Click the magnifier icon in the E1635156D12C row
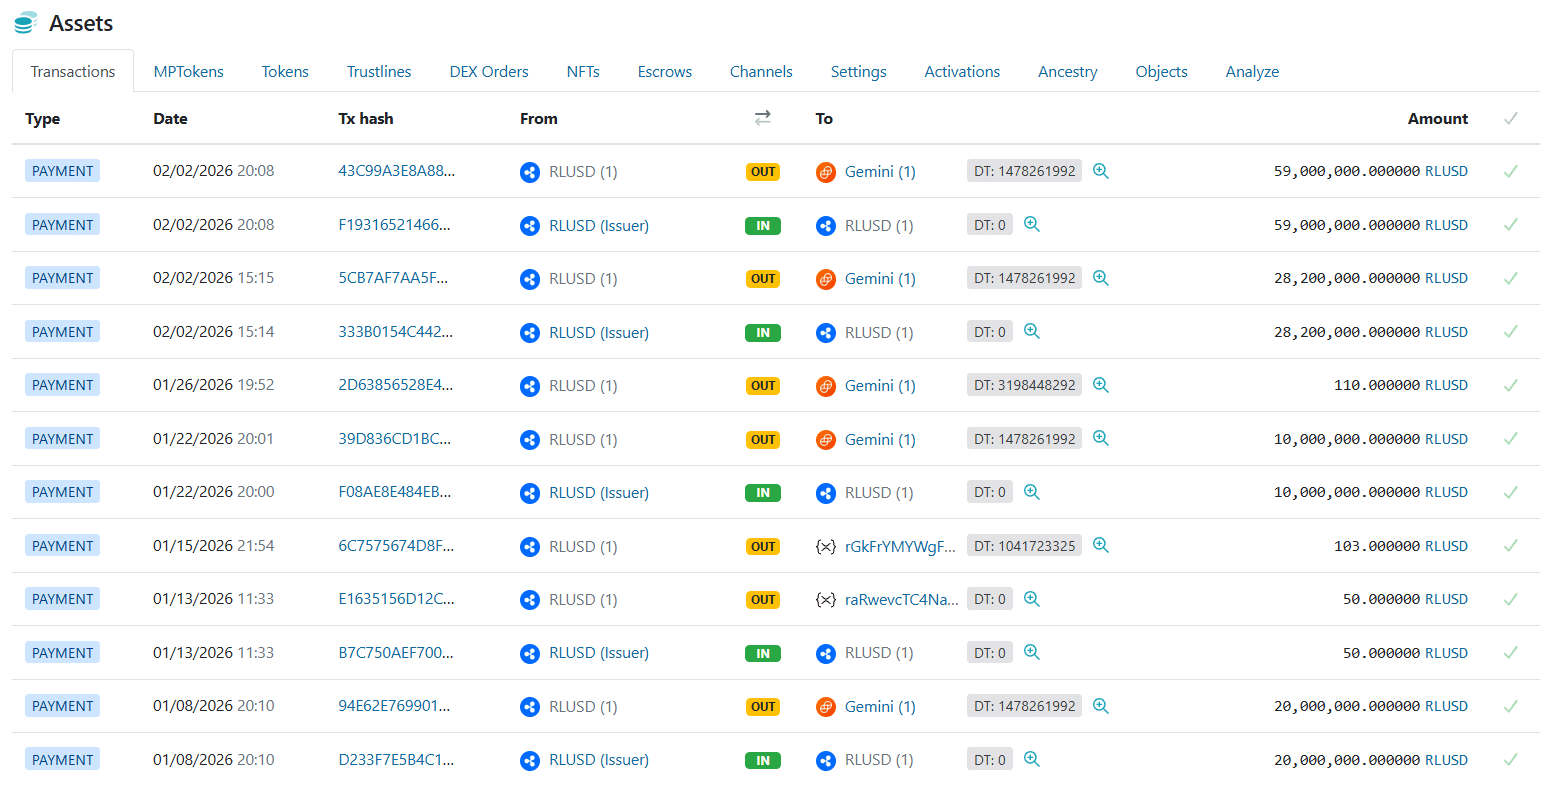 [x=1031, y=599]
